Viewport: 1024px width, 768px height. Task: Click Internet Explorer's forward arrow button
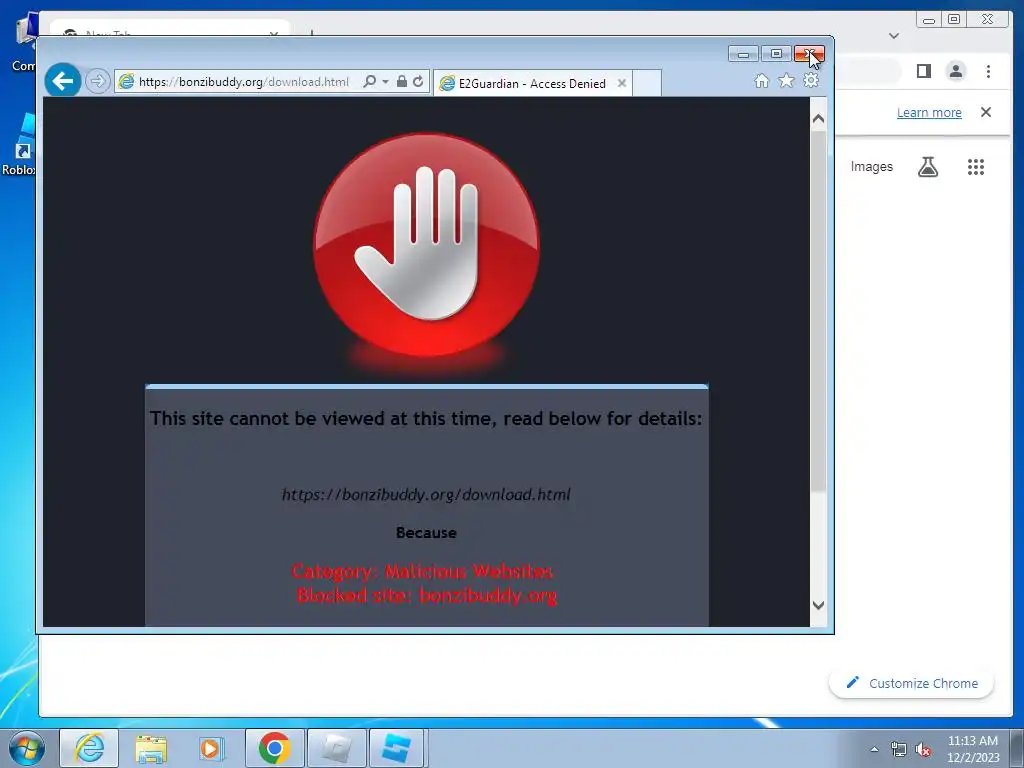(97, 81)
